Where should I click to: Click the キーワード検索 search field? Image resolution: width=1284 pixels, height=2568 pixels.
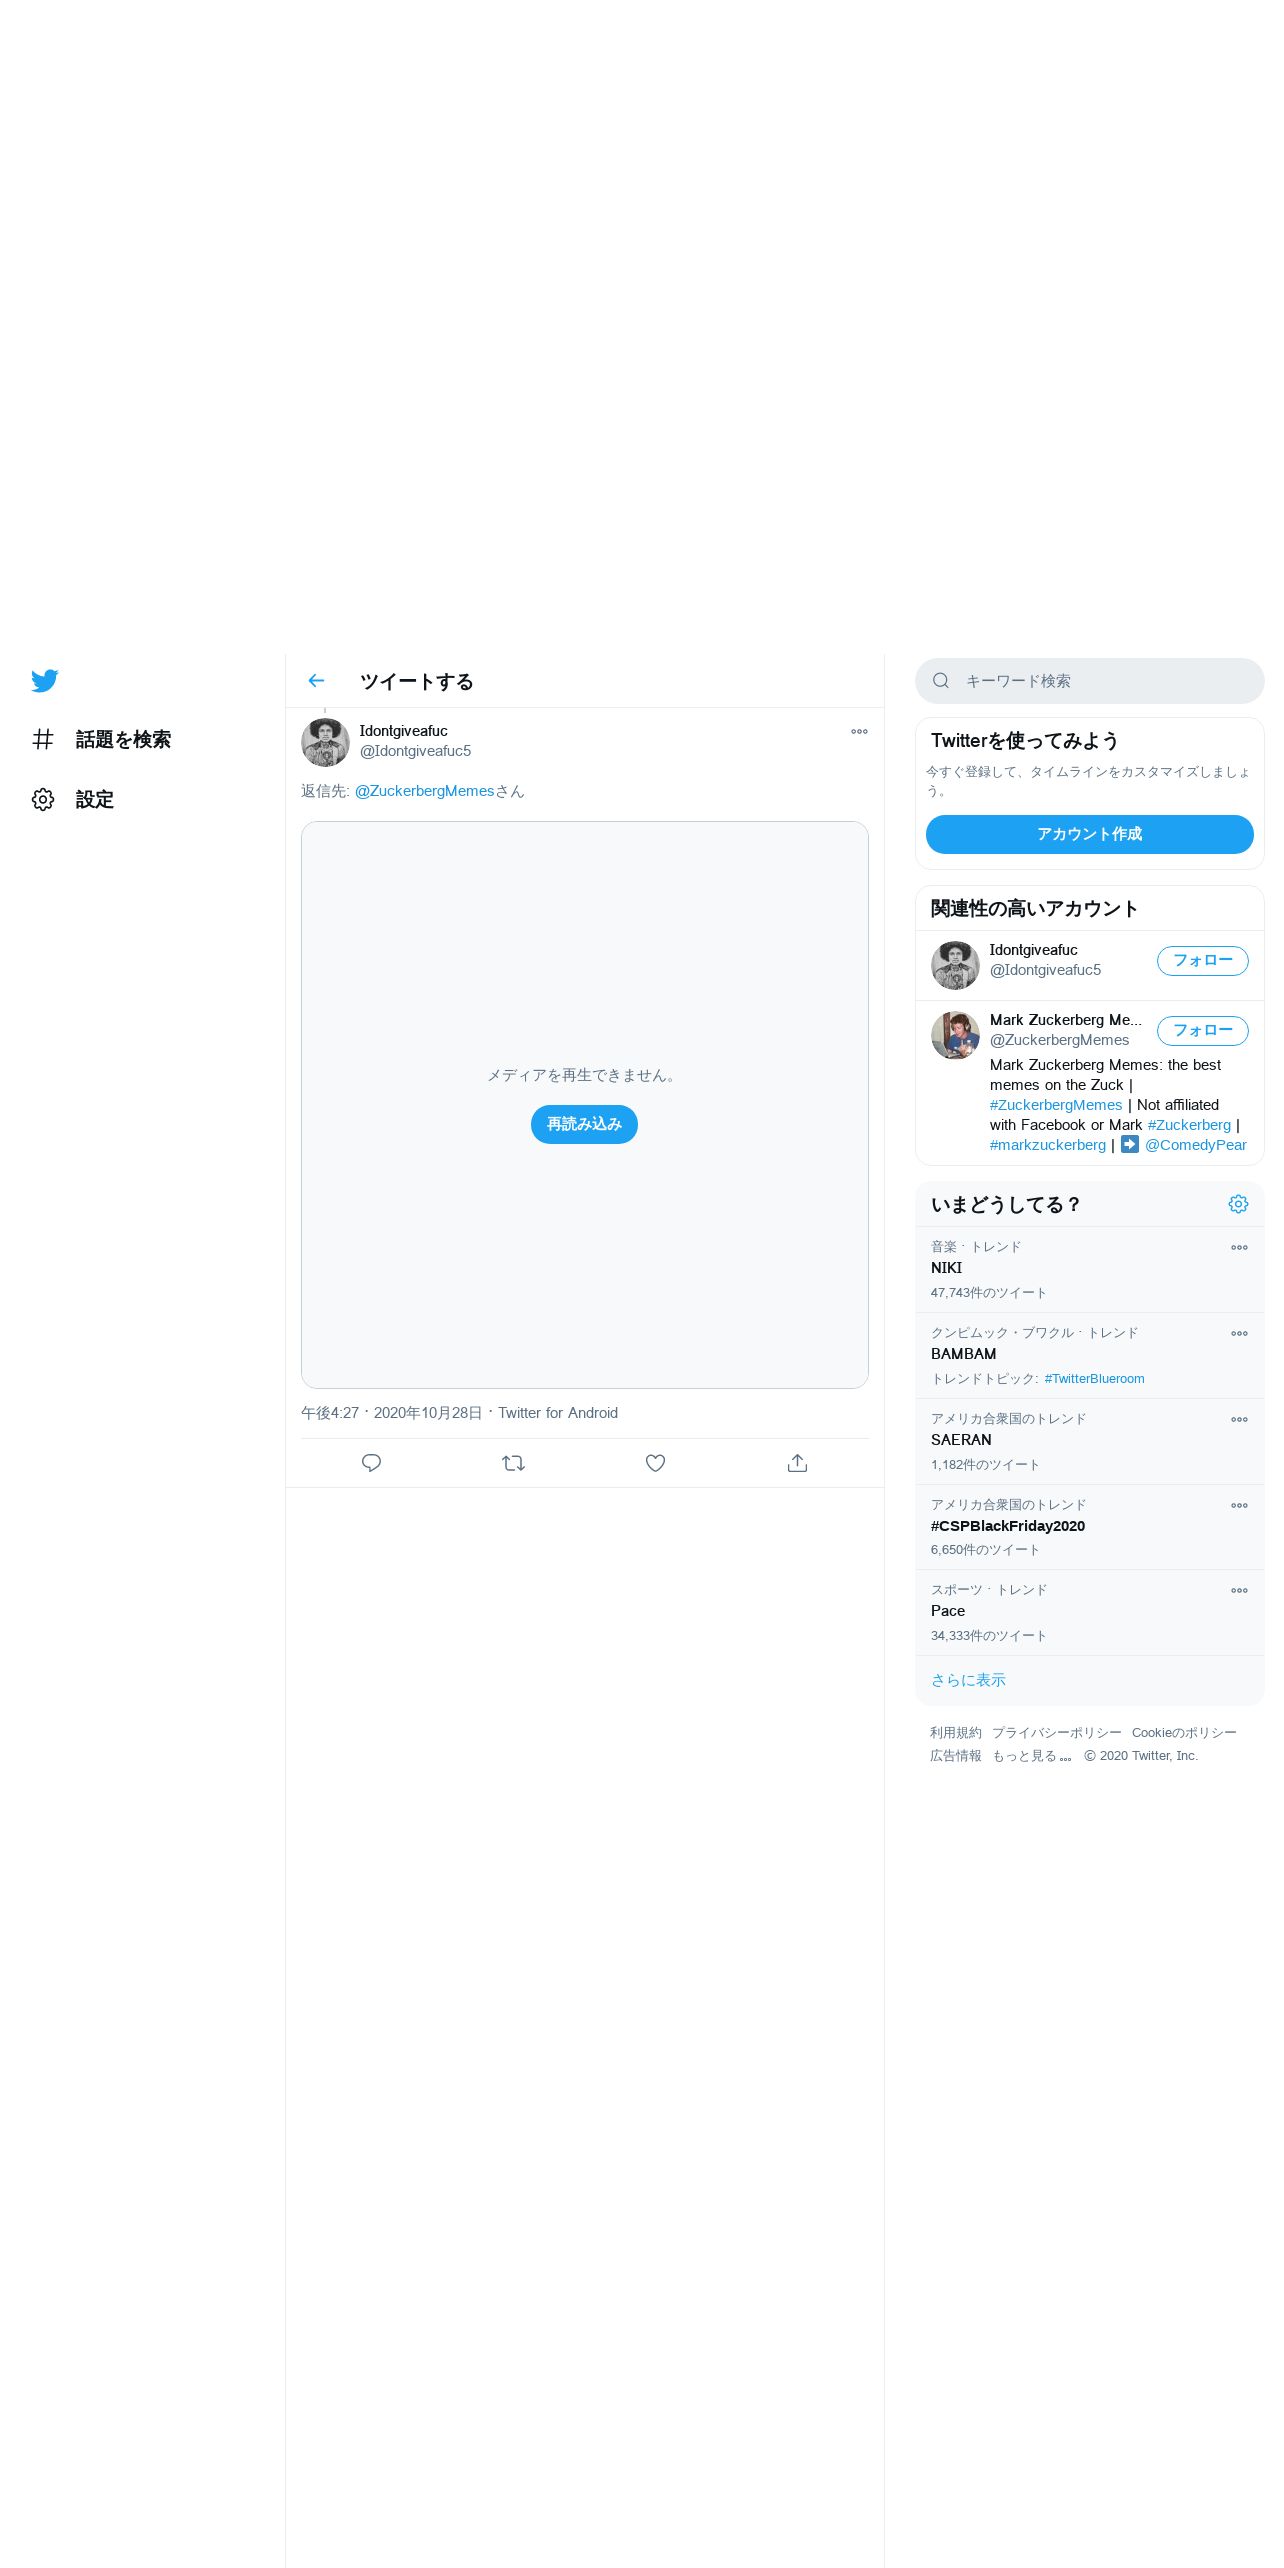(x=1089, y=681)
